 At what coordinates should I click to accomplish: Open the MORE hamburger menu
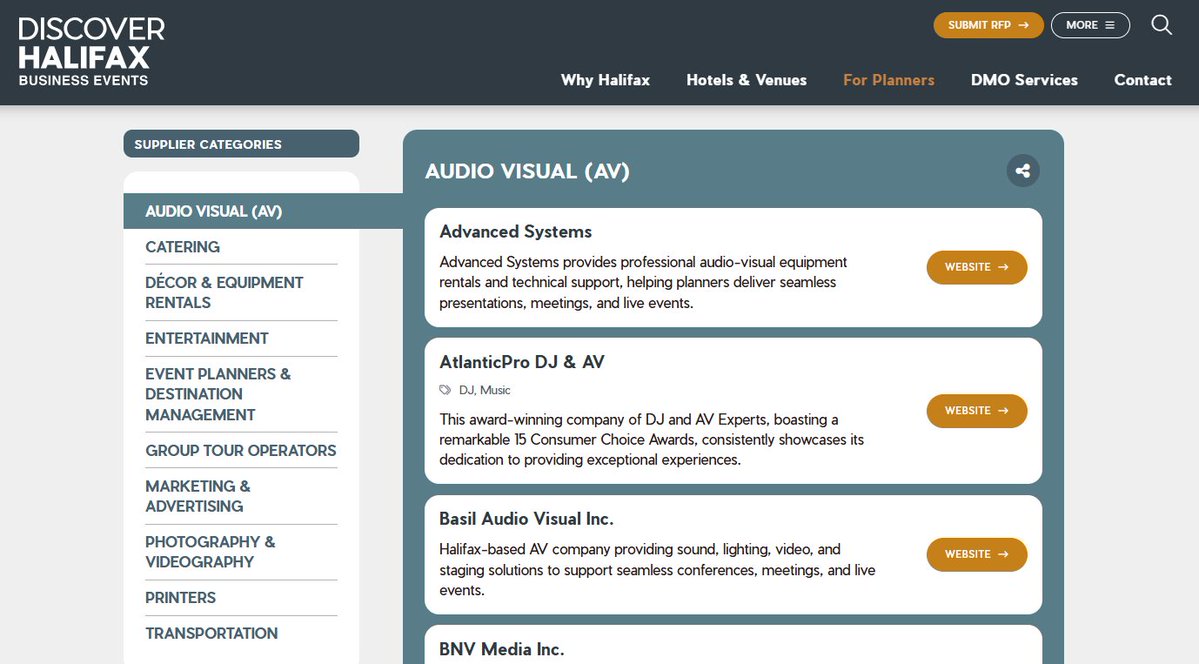[1090, 25]
